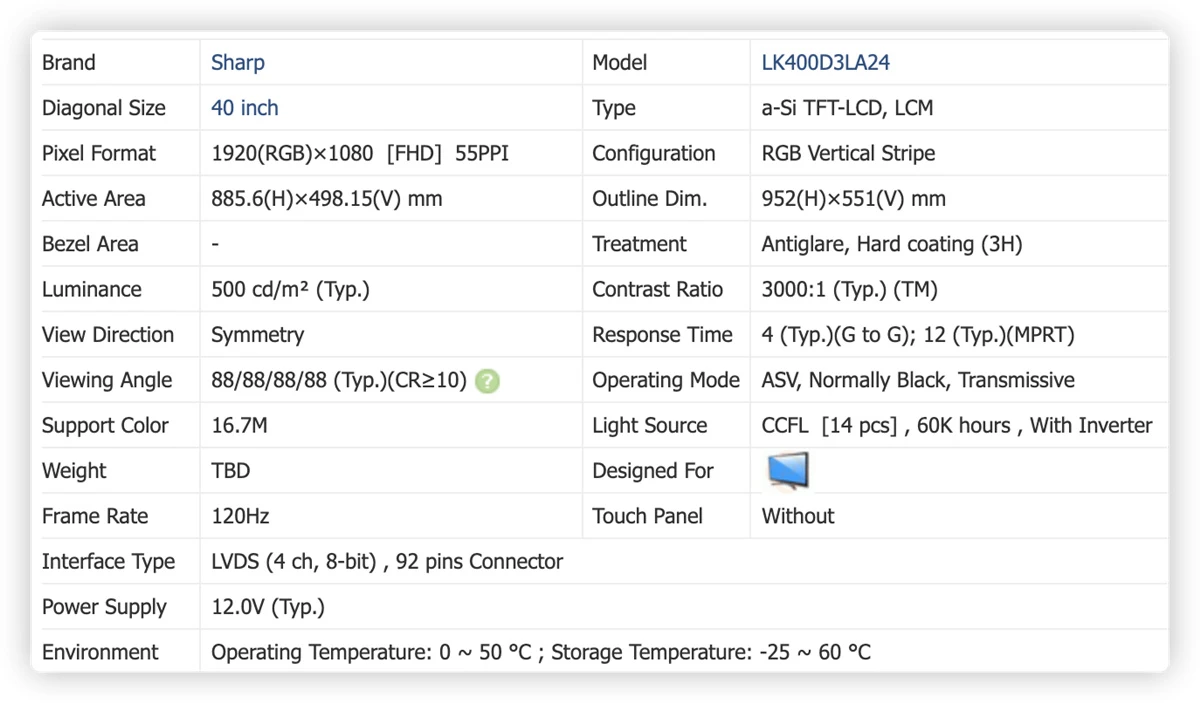Click the Active Area dimensions text
Image resolution: width=1200 pixels, height=703 pixels.
pos(327,199)
